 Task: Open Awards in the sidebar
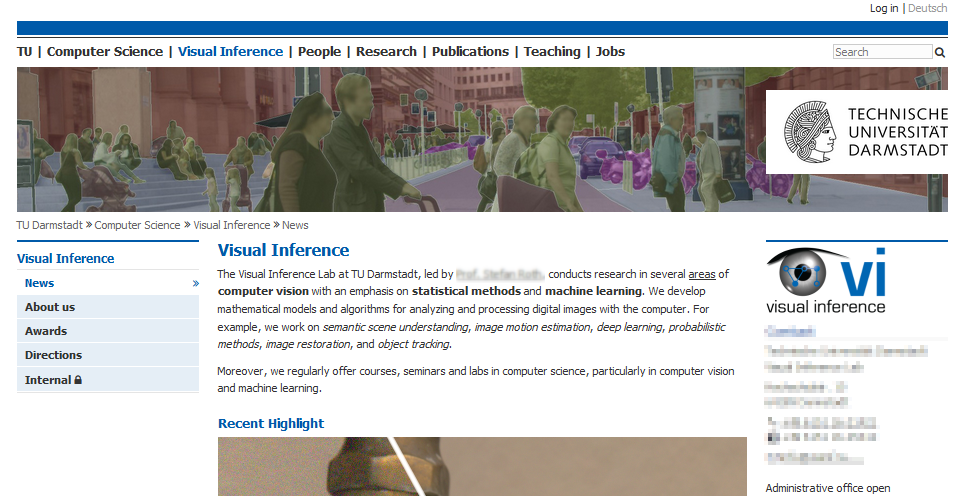108,331
